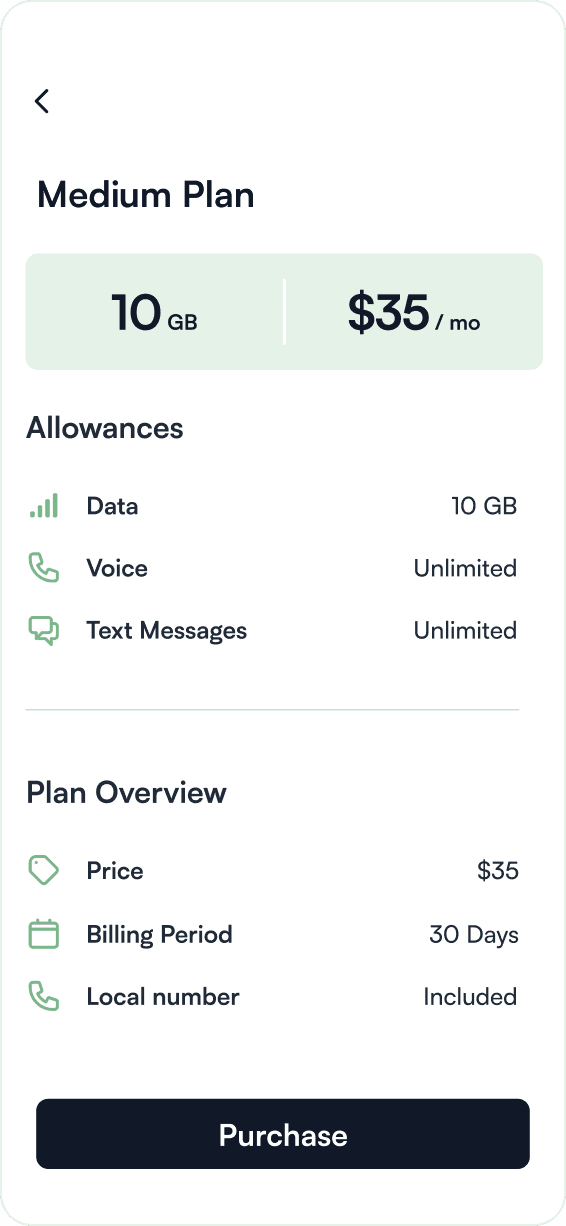The width and height of the screenshot is (566, 1226).
Task: Click the Text Messages chat bubbles icon
Action: [x=43, y=631]
